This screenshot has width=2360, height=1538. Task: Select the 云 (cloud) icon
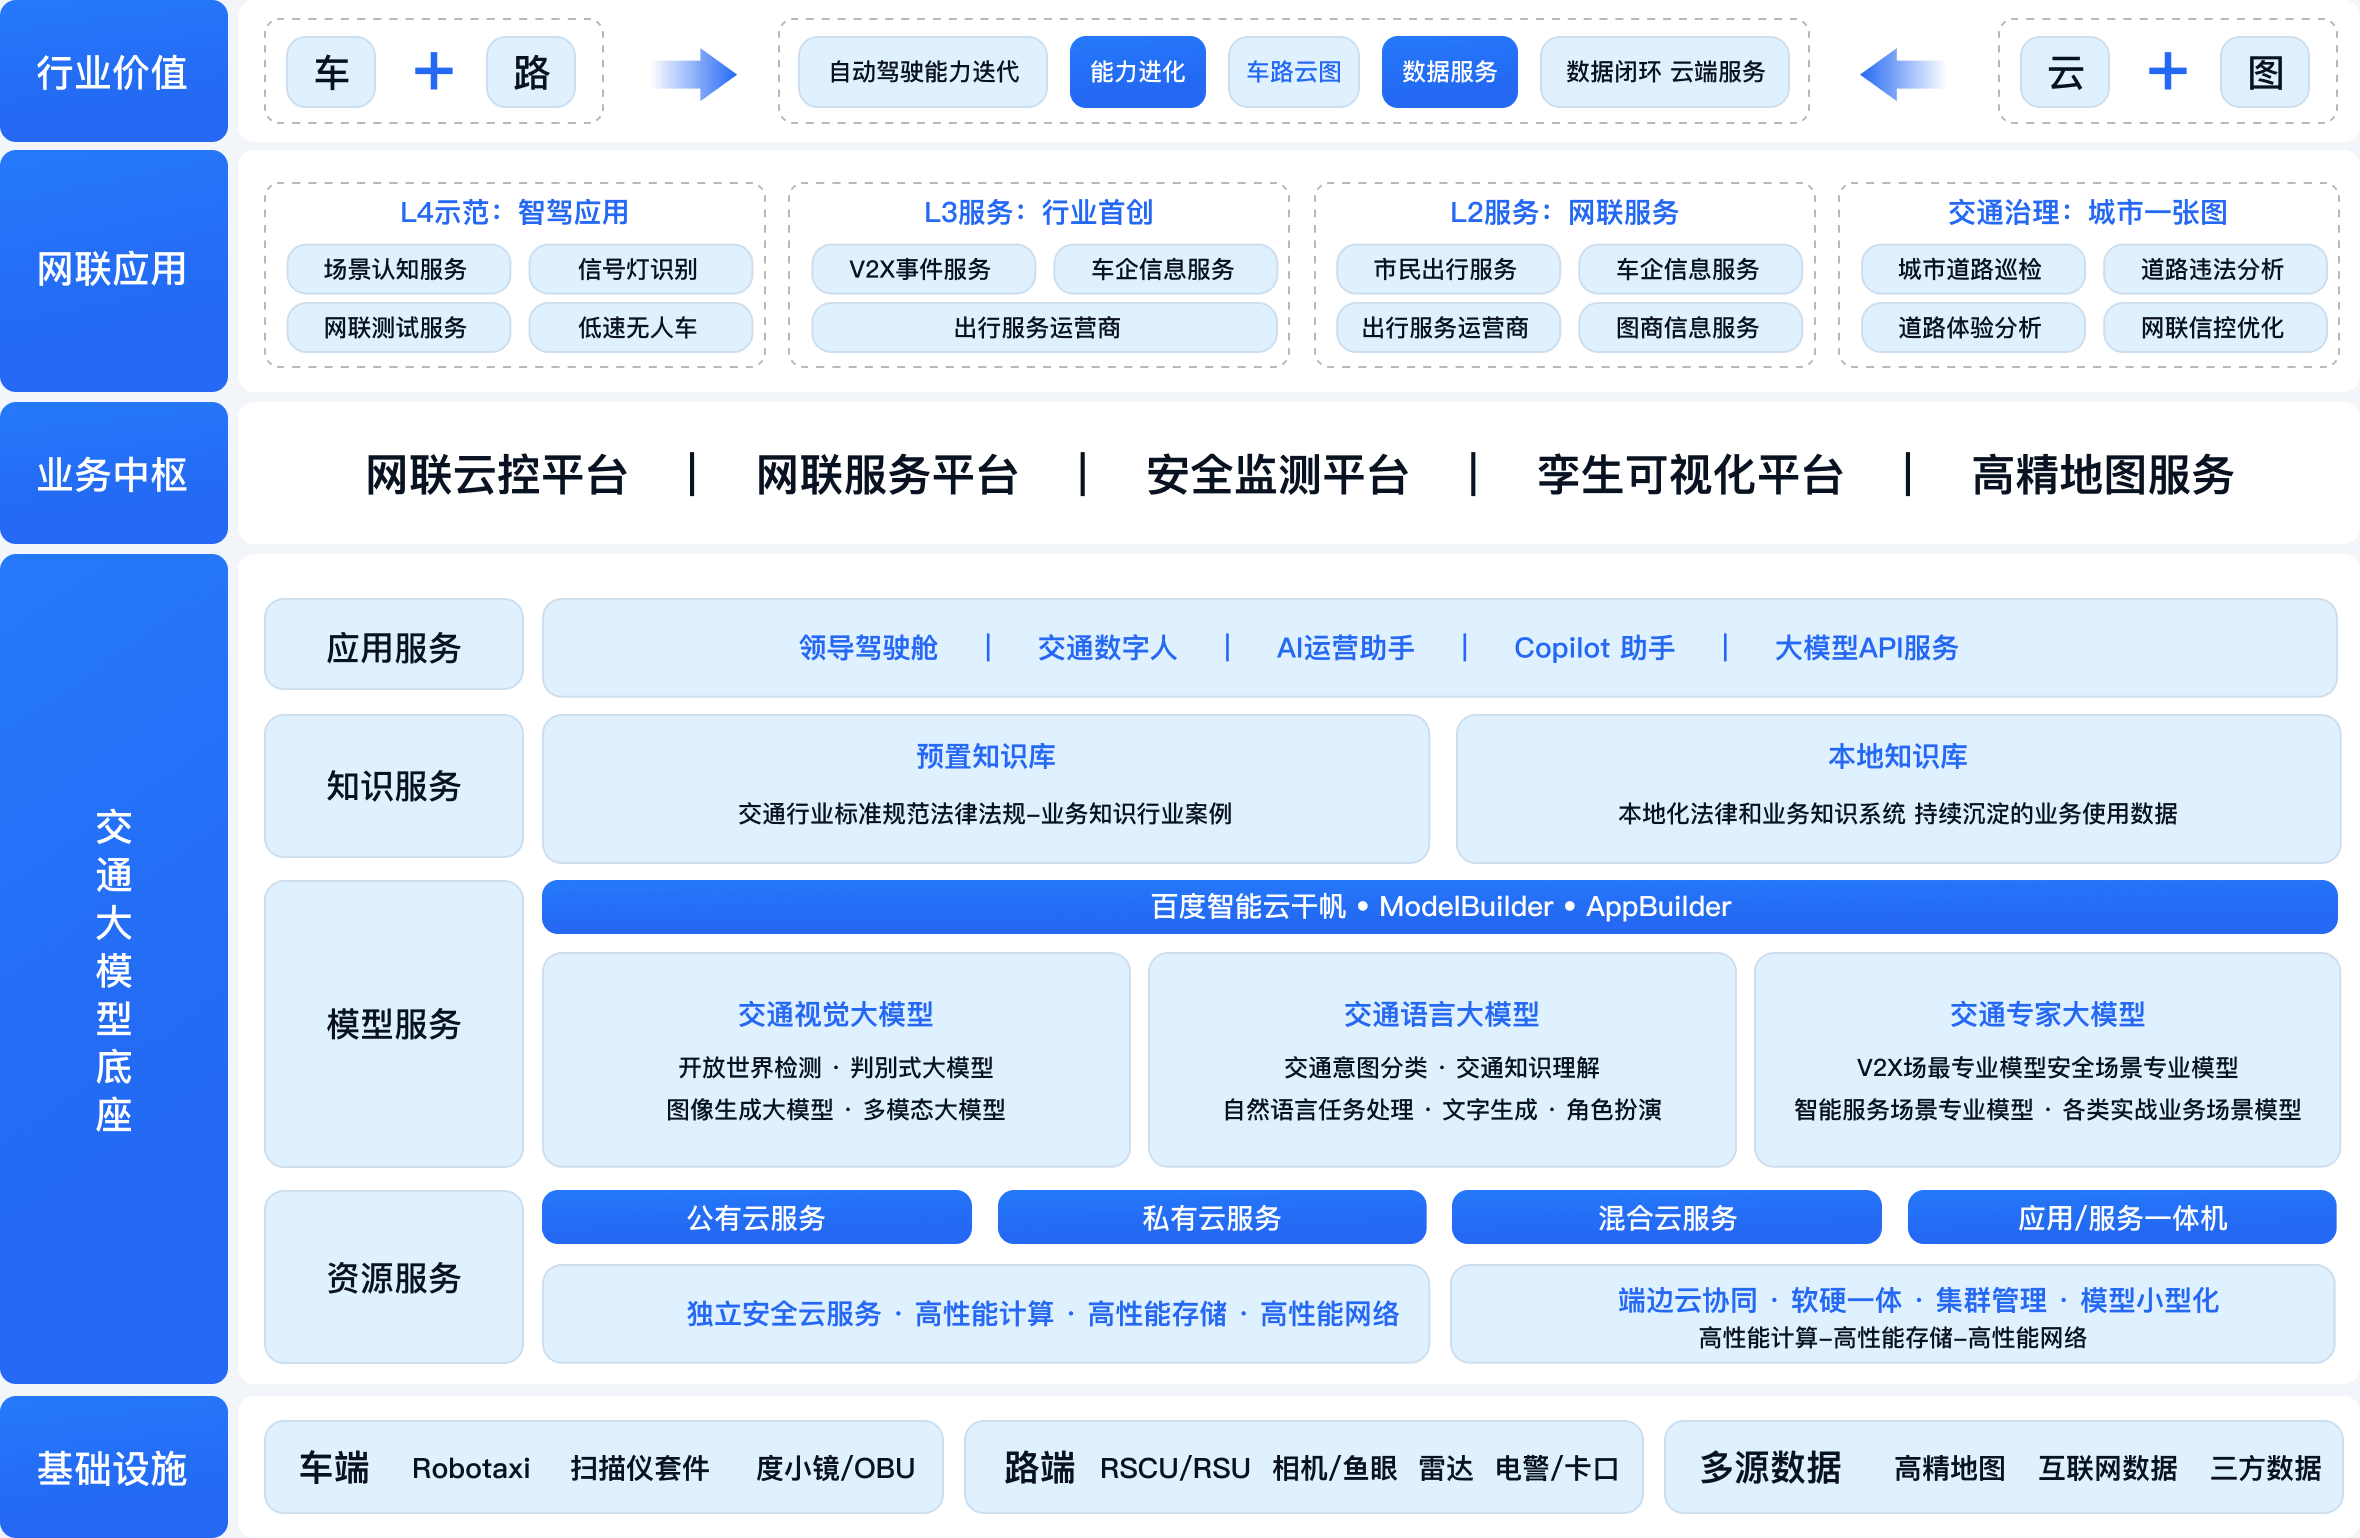[2064, 71]
